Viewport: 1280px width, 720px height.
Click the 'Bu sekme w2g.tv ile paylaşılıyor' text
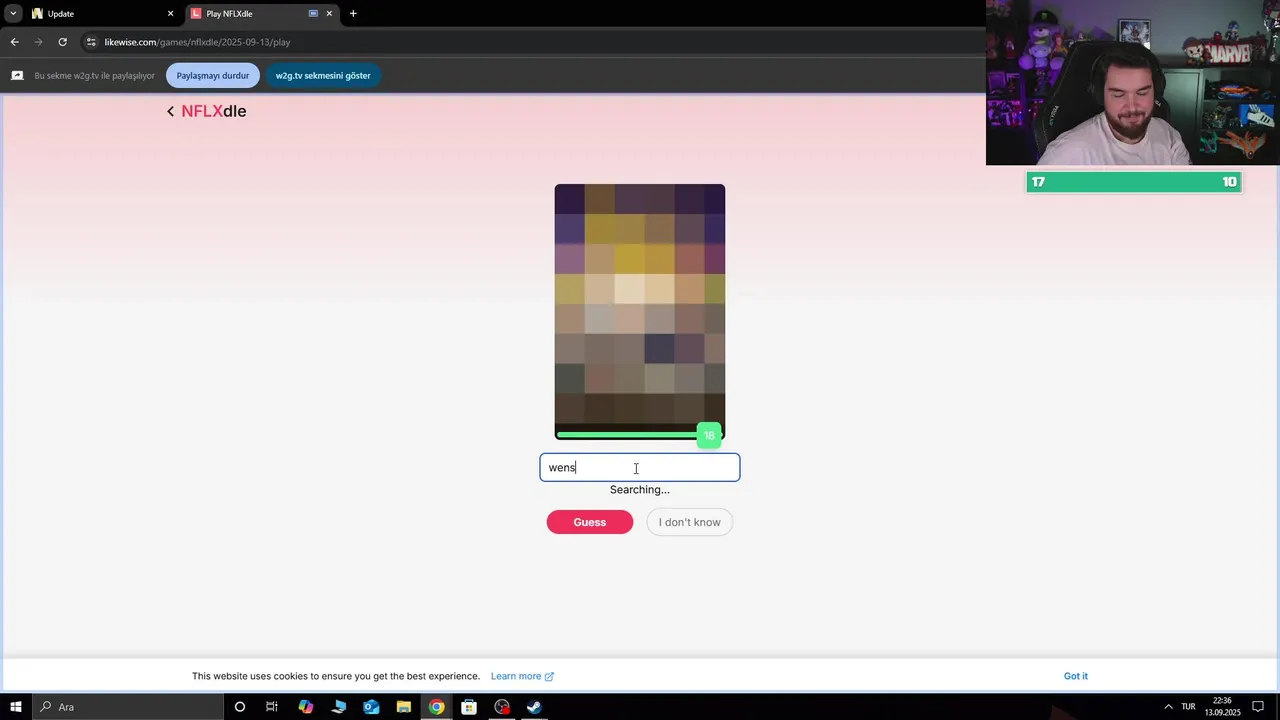pos(94,76)
